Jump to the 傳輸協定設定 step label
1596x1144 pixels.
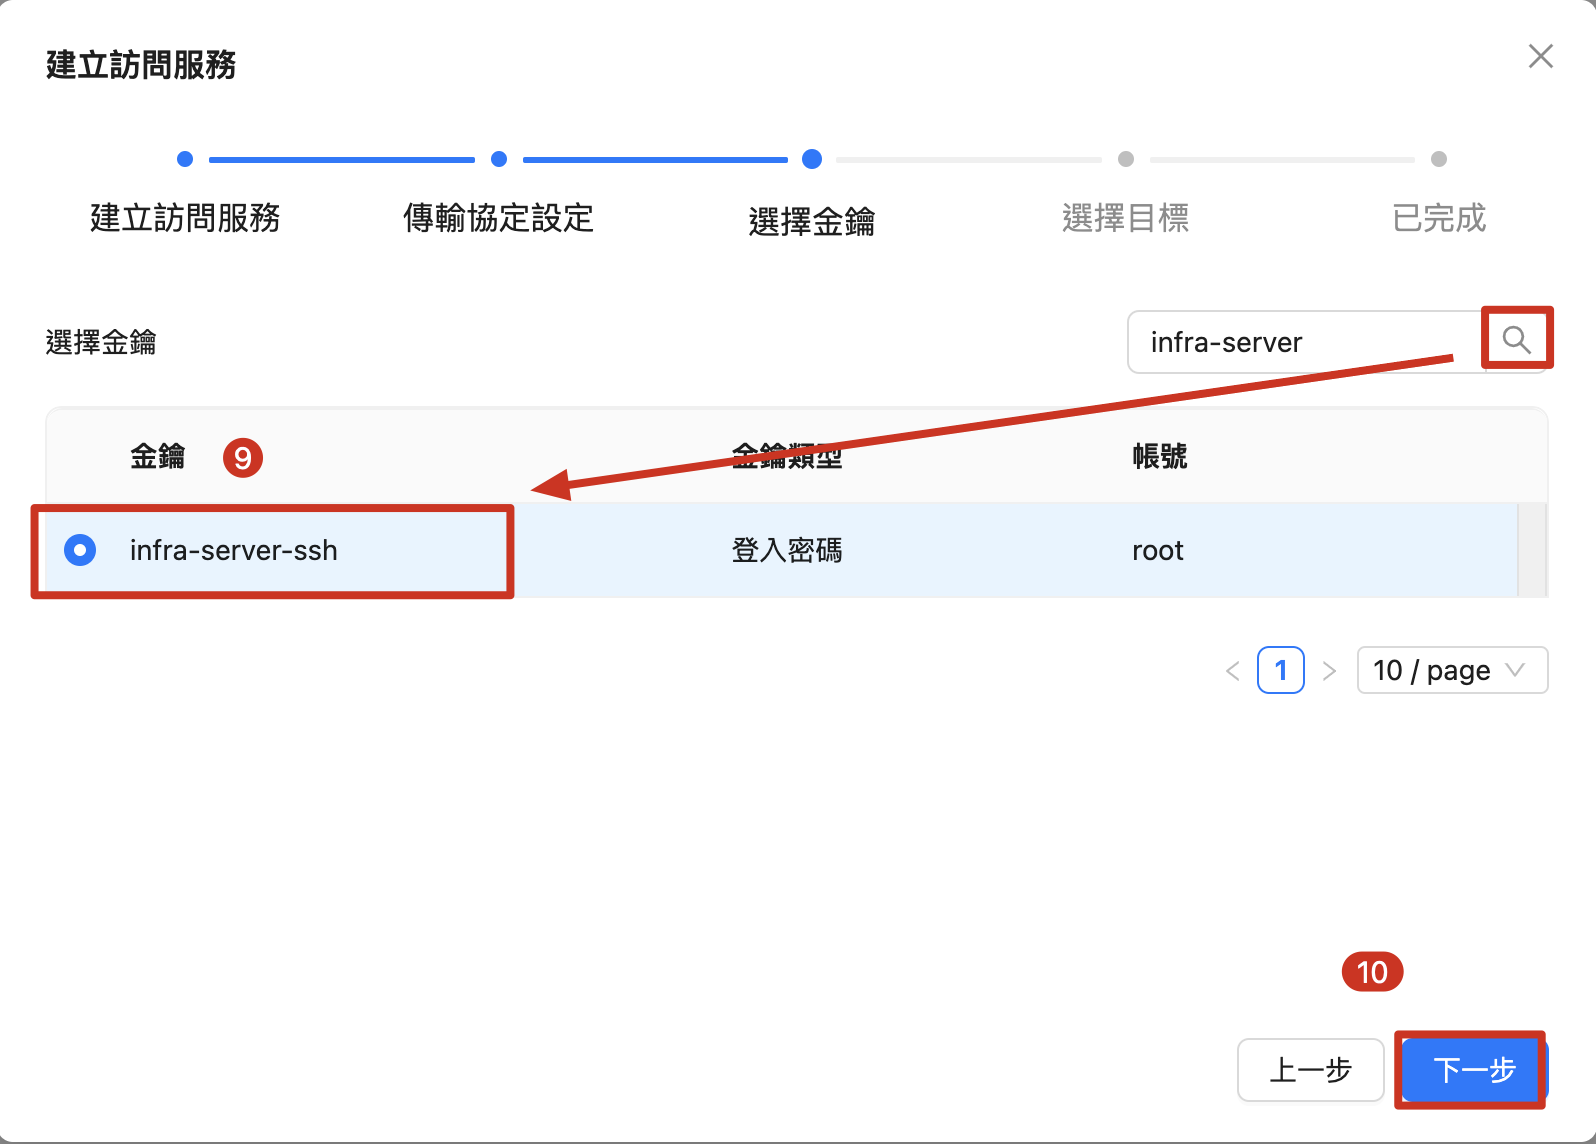tap(498, 218)
